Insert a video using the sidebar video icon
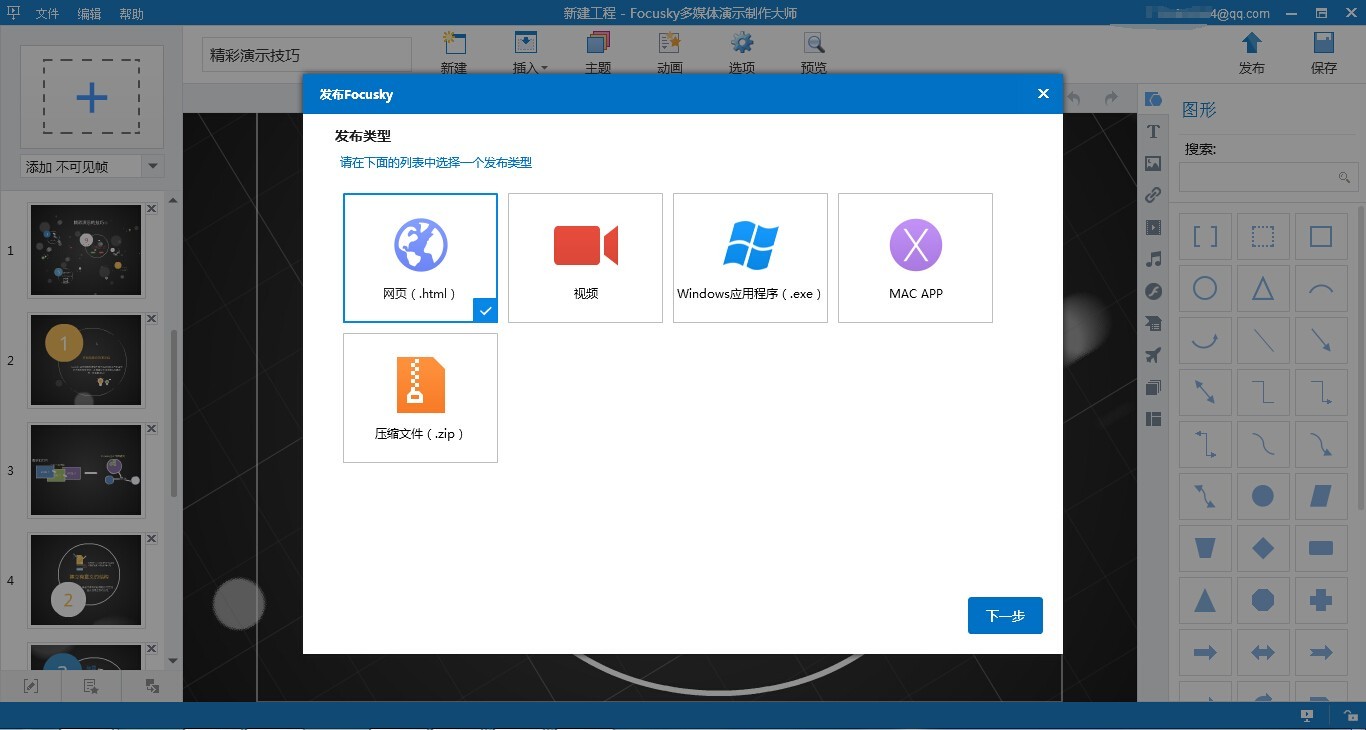The width and height of the screenshot is (1366, 730). 1153,227
